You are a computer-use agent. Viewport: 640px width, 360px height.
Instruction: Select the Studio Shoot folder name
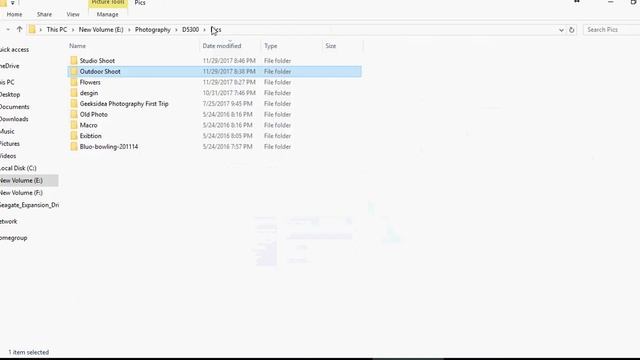tap(97, 60)
